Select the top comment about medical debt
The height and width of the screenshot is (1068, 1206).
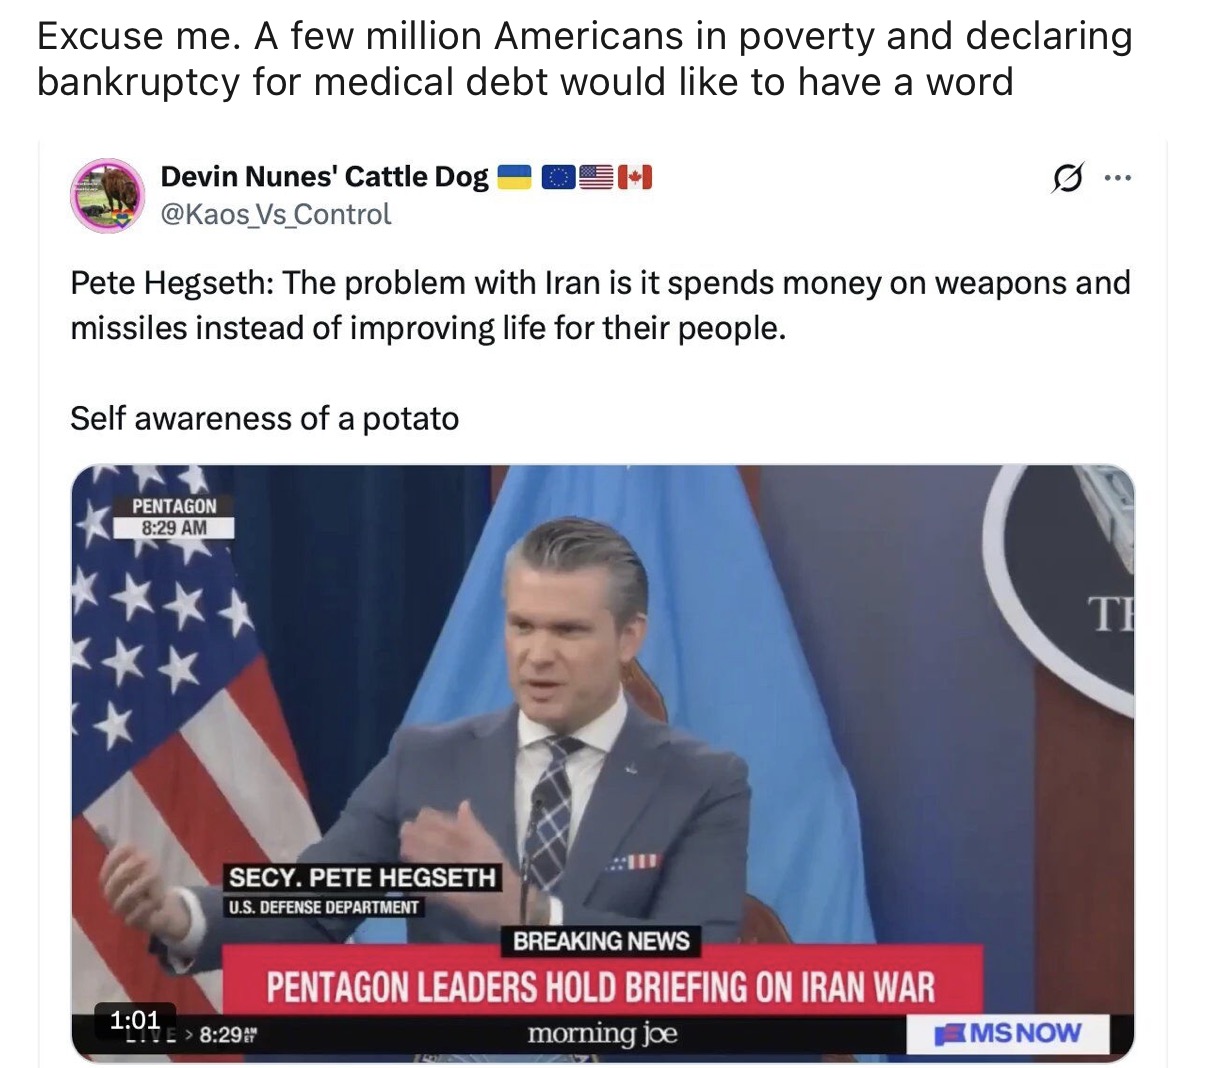click(585, 58)
